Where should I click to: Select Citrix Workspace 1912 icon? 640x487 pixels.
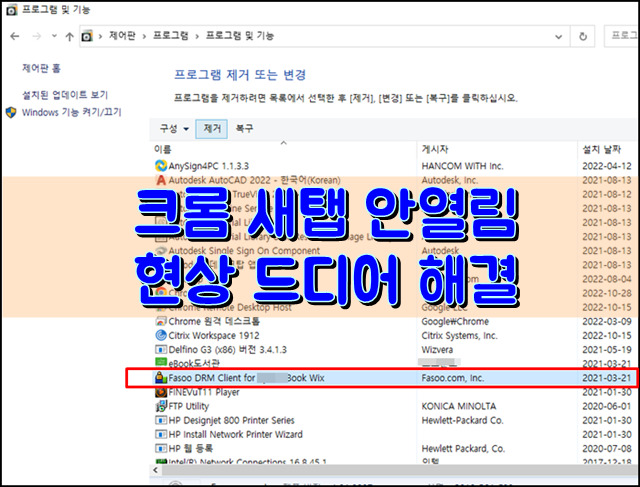coord(161,335)
